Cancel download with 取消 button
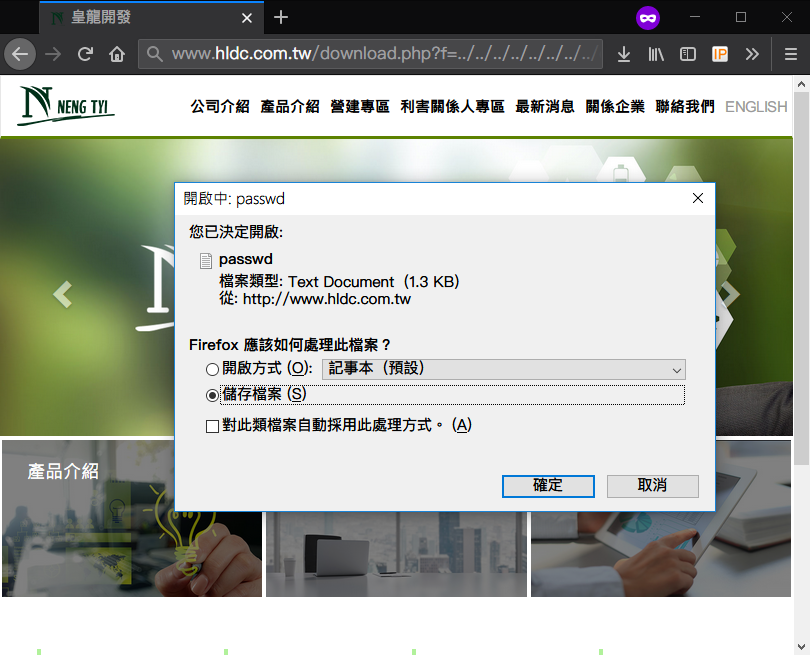 pos(652,486)
